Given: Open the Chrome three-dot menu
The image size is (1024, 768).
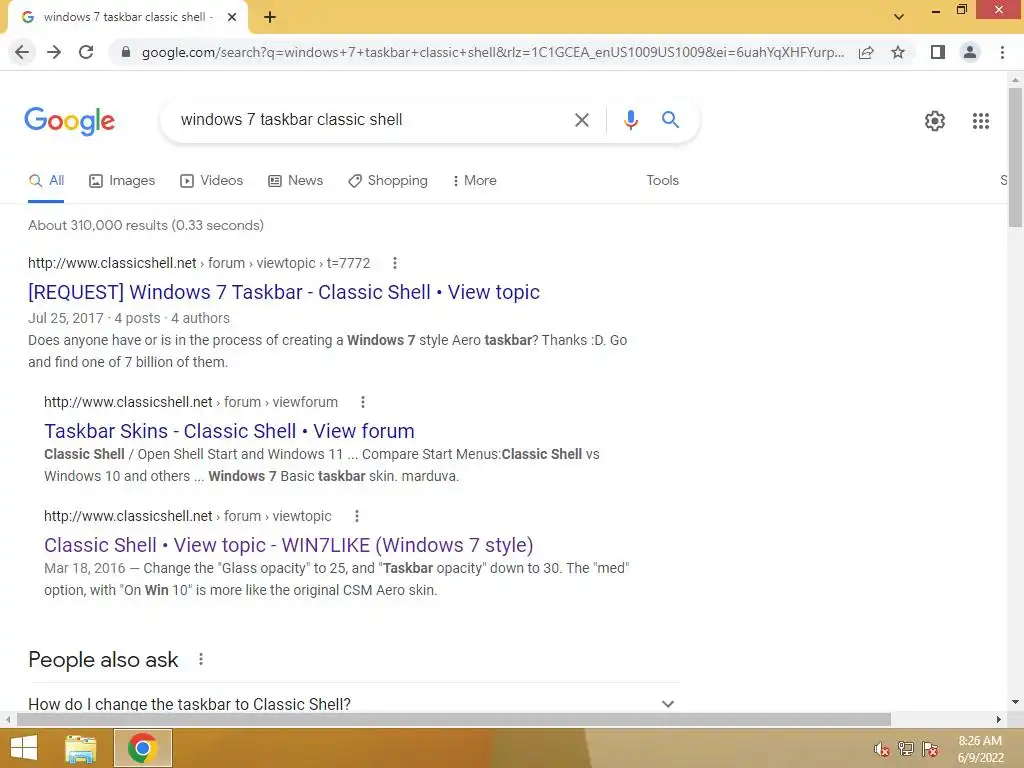Looking at the screenshot, I should (x=1002, y=52).
